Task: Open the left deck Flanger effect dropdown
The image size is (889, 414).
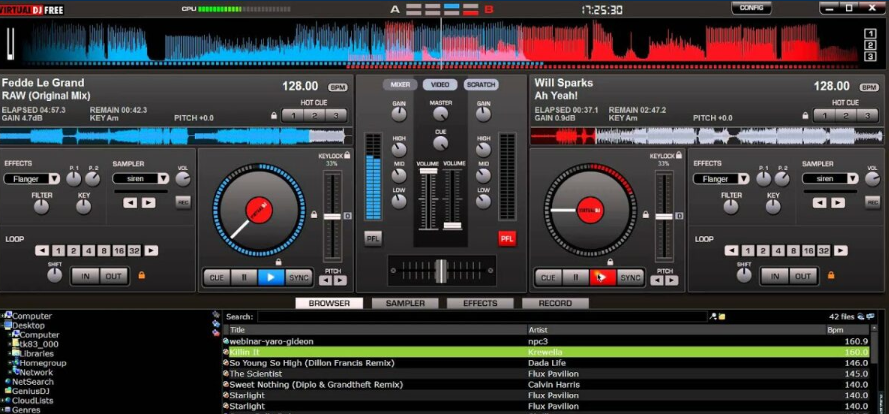Action: 32,179
